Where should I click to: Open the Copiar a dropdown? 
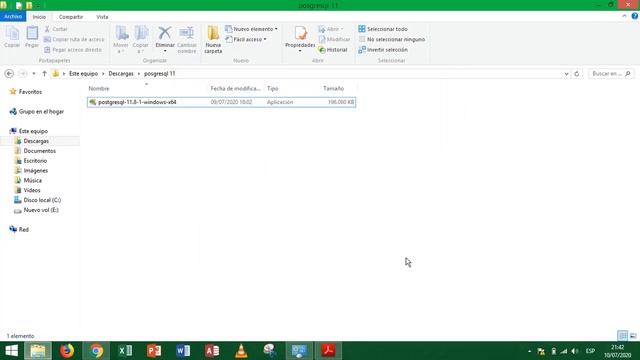140,39
